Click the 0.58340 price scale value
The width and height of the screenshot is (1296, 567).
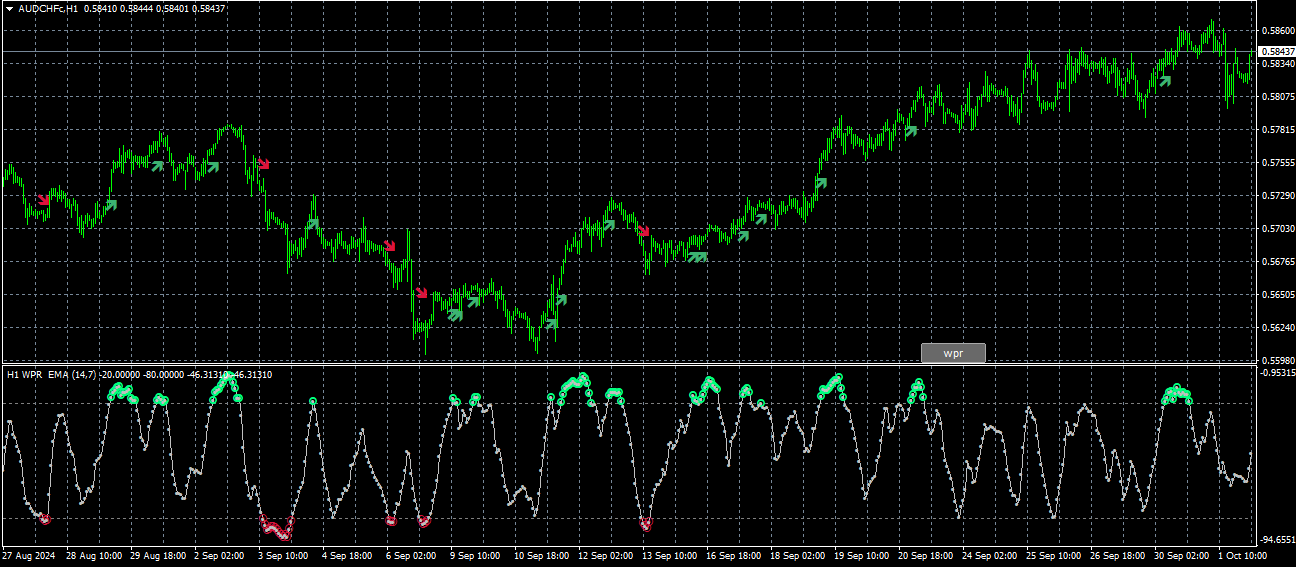(1276, 64)
